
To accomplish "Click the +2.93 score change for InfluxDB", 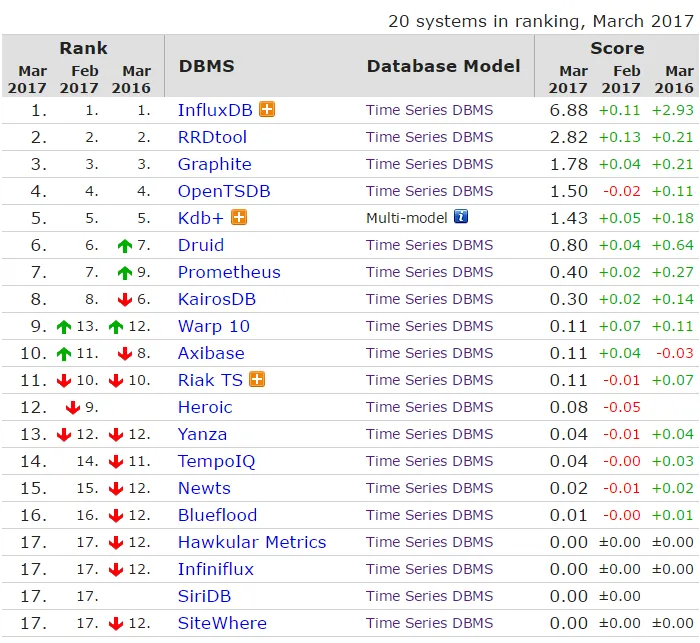I will coord(672,110).
